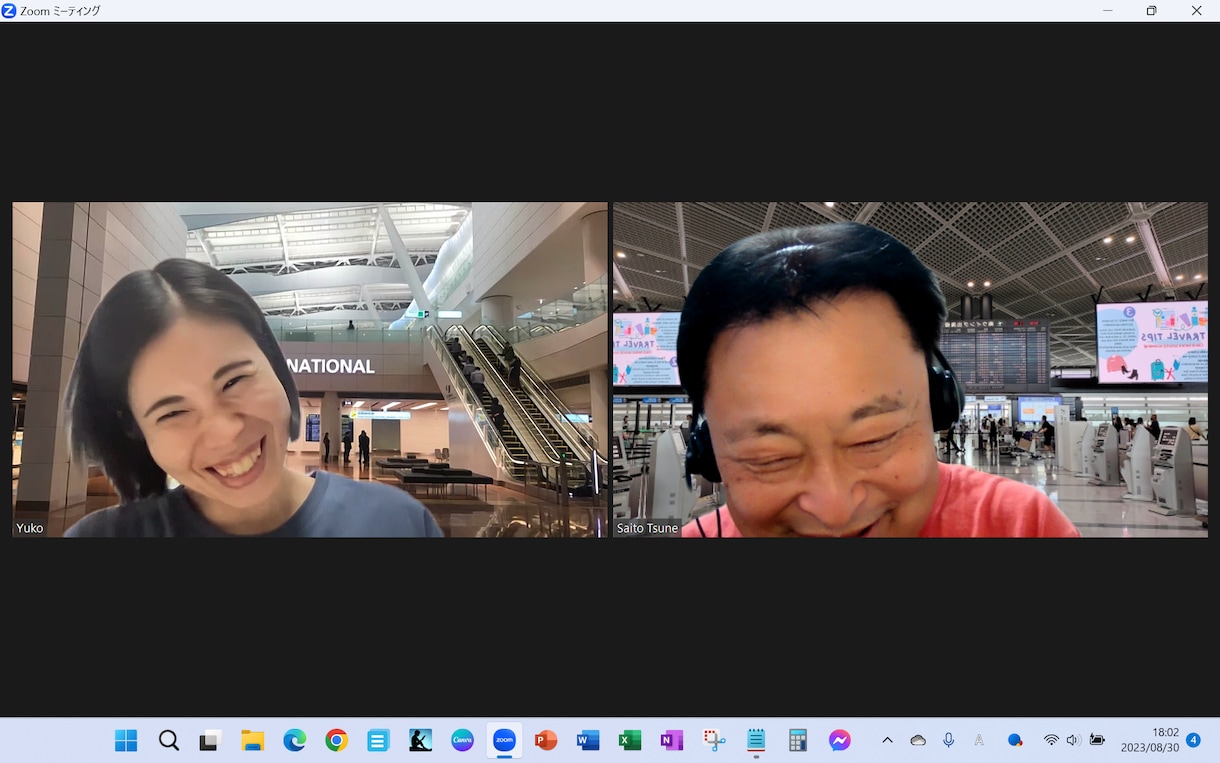The height and width of the screenshot is (763, 1220).
Task: Open the Kindle app from the taskbar
Action: coord(420,740)
